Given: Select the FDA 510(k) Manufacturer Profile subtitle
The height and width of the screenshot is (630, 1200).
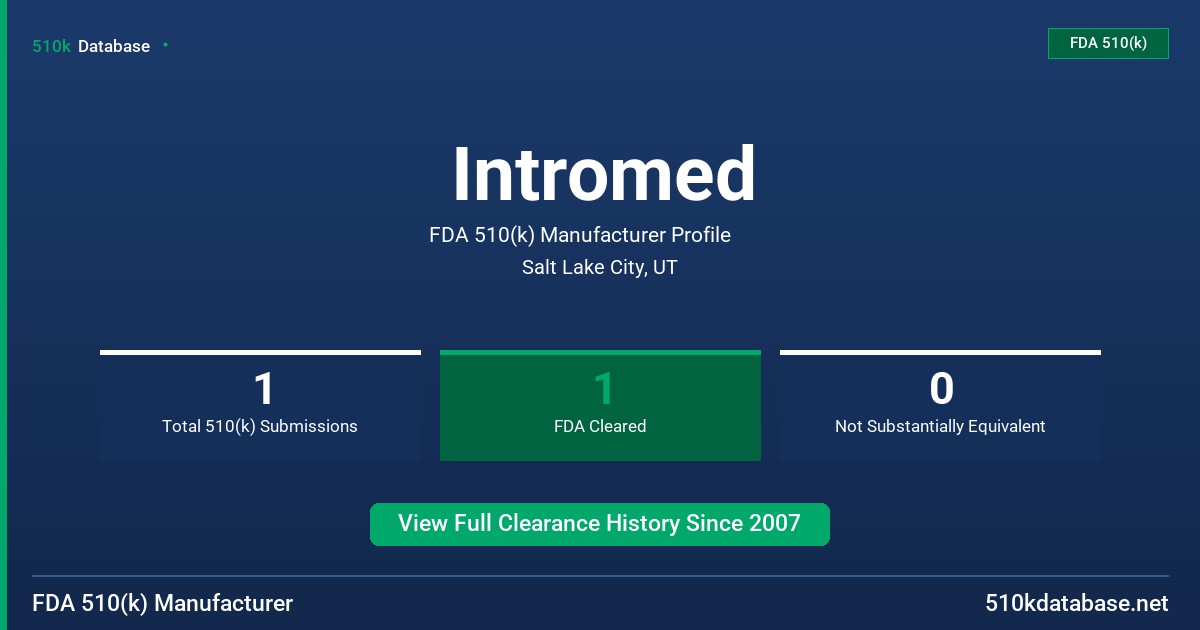Looking at the screenshot, I should [580, 235].
